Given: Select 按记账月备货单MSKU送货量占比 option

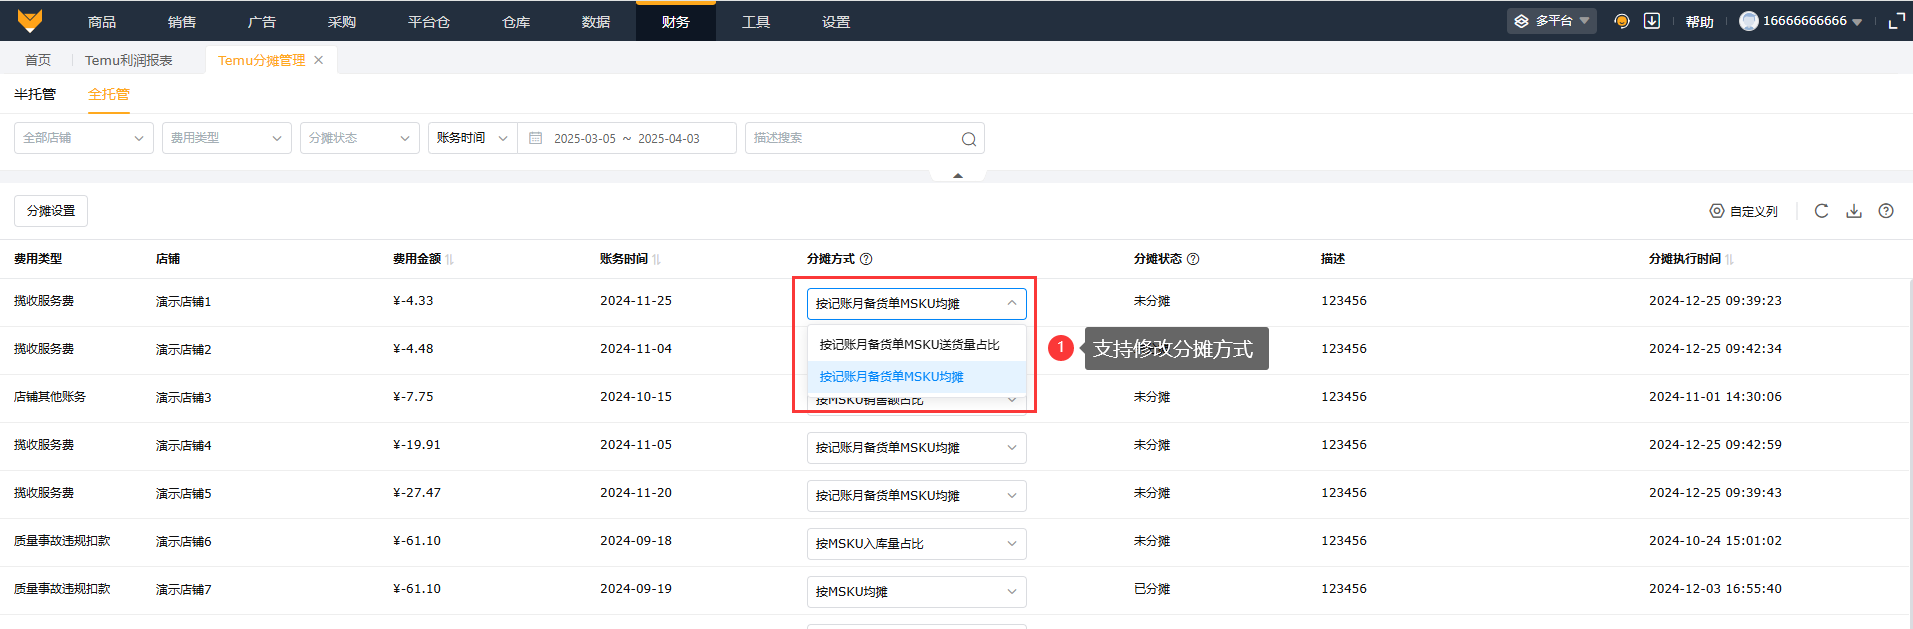Looking at the screenshot, I should click(909, 345).
